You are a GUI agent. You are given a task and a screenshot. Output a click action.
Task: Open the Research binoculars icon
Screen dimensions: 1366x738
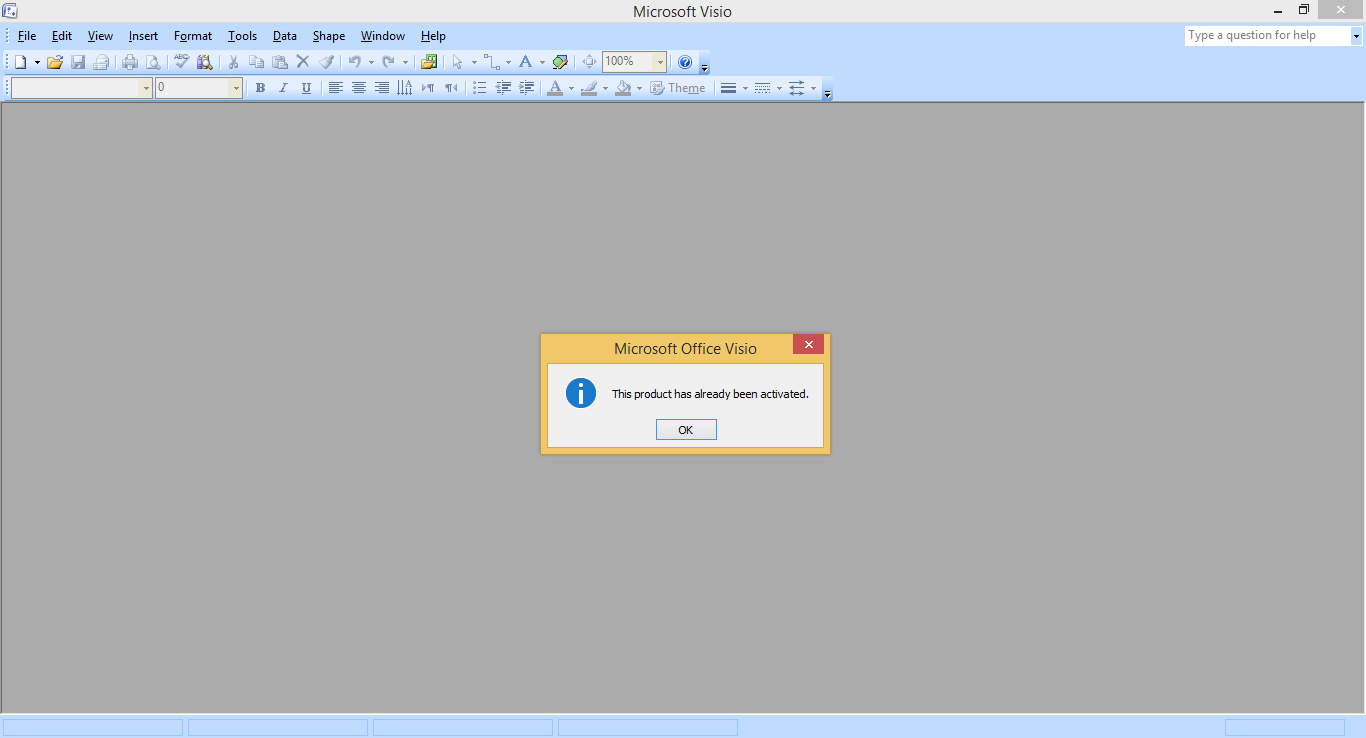coord(205,62)
